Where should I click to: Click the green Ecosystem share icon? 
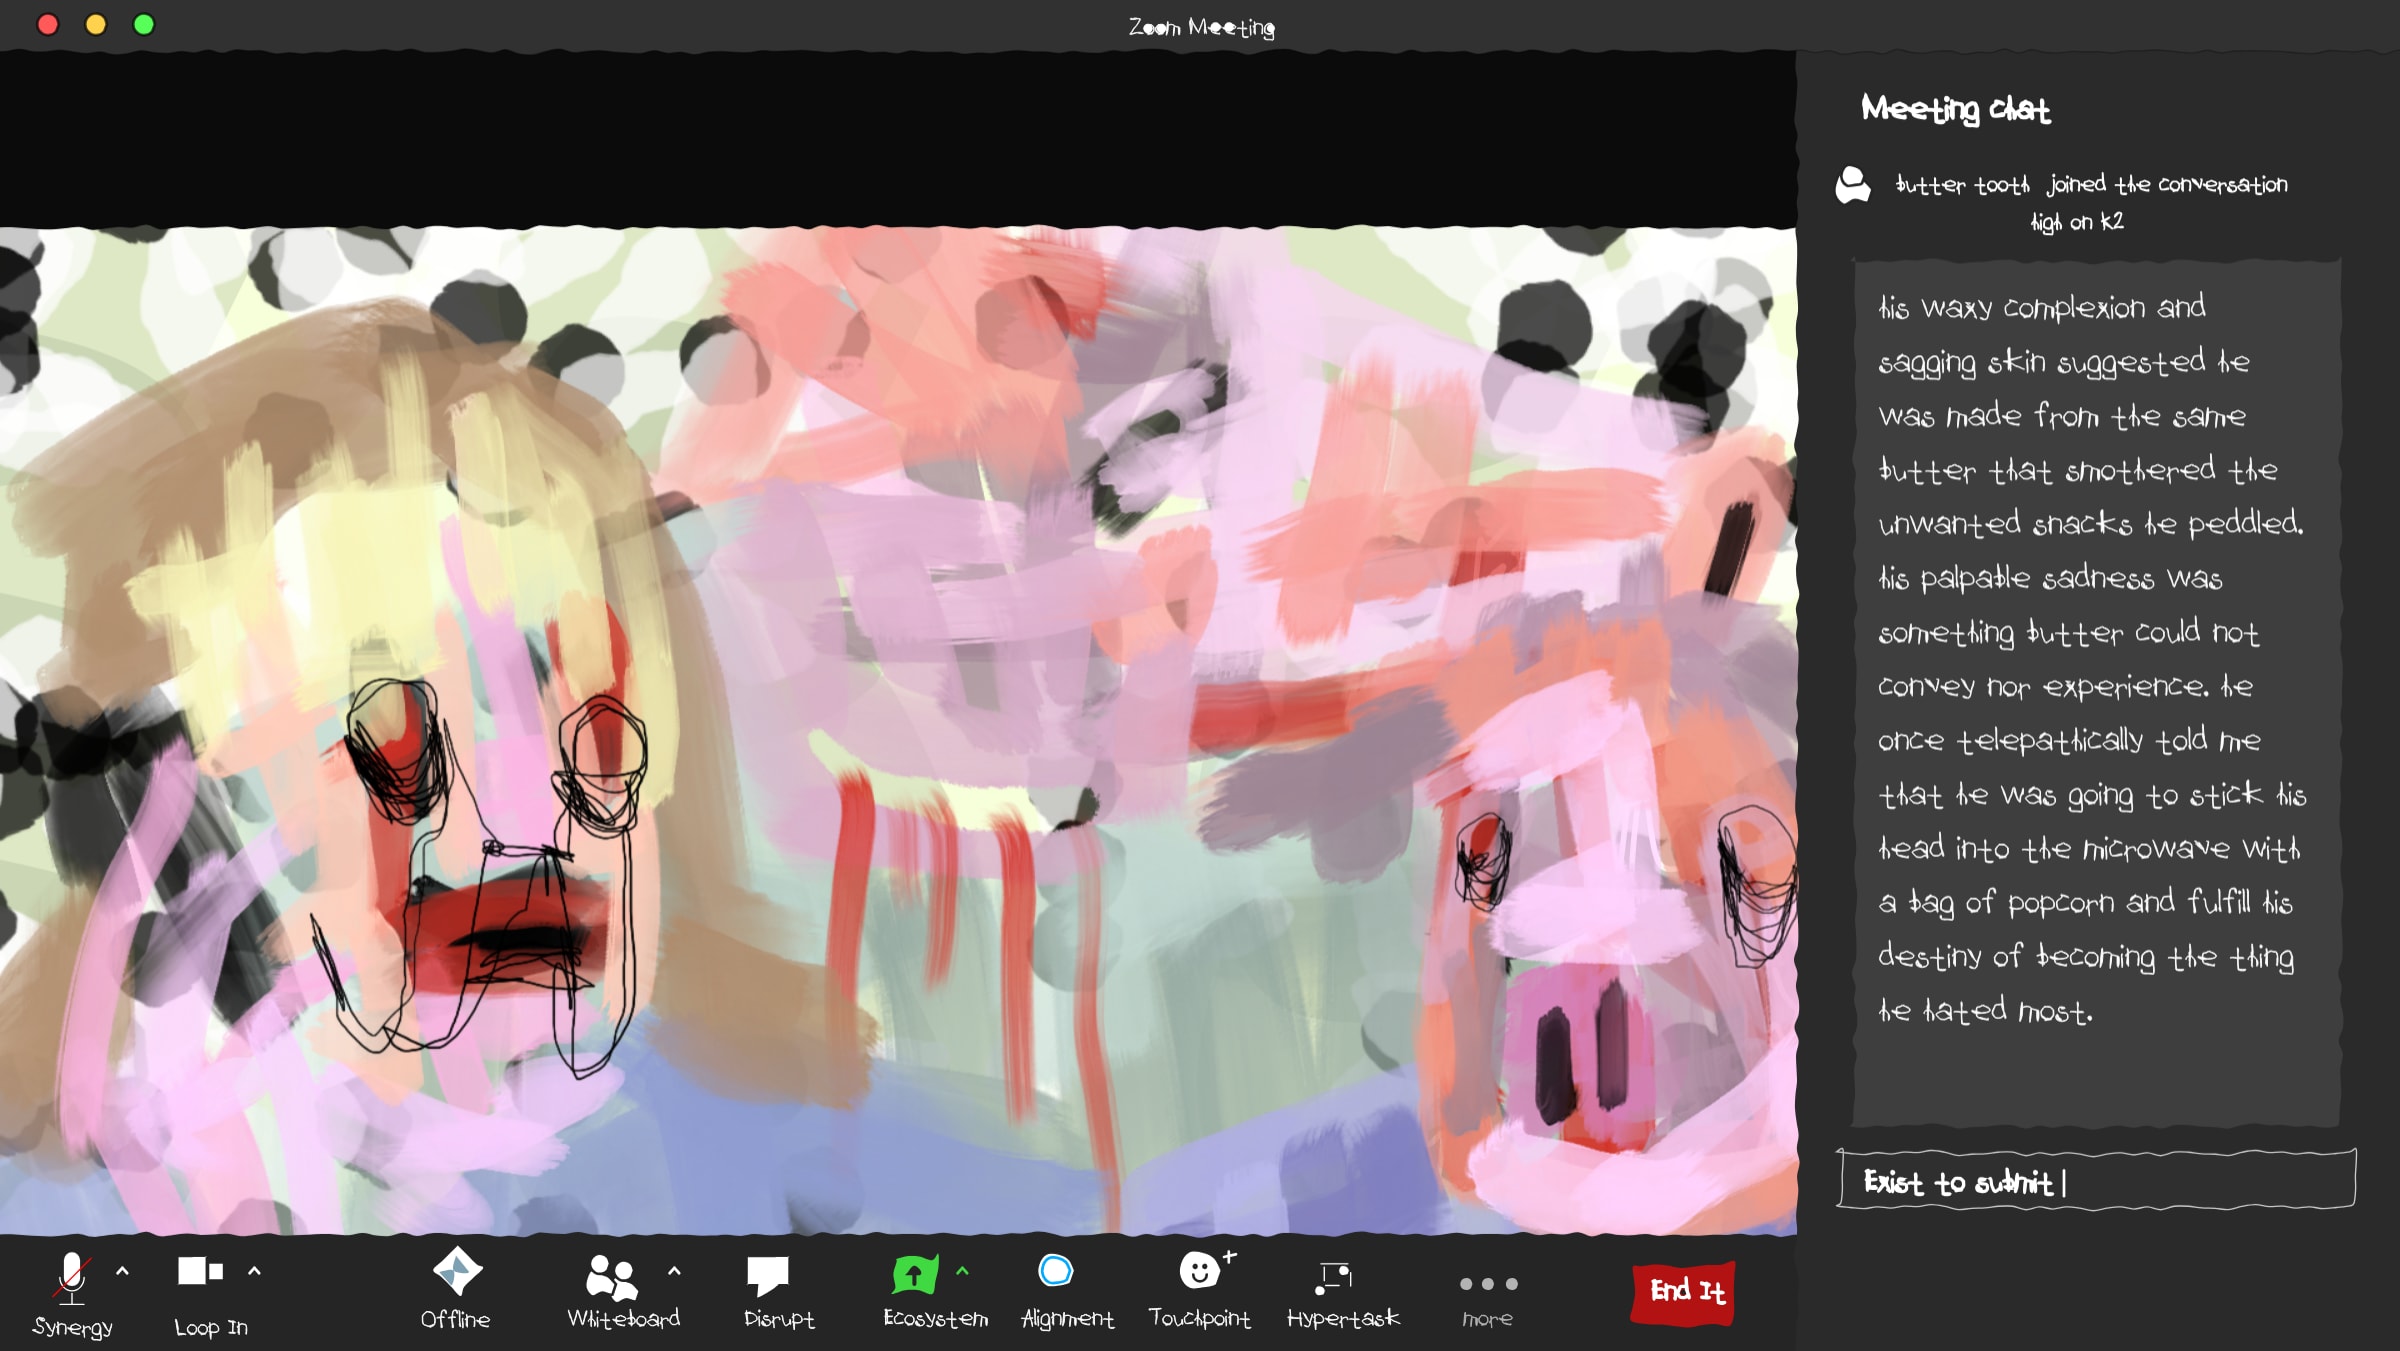(914, 1274)
